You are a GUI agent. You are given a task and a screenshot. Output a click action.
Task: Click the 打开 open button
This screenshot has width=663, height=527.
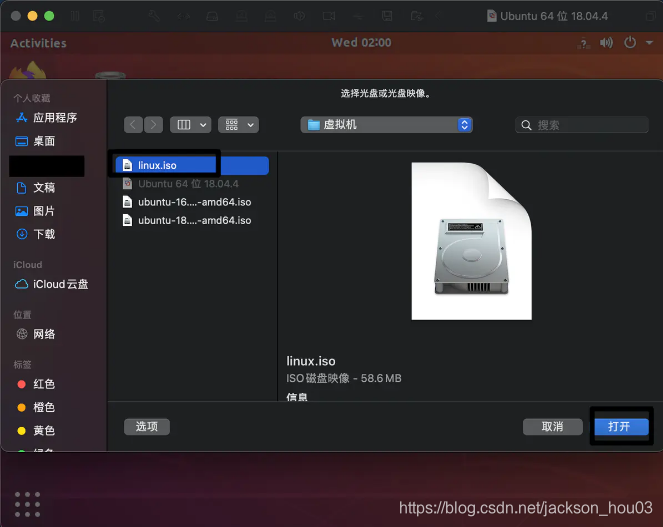coord(621,427)
